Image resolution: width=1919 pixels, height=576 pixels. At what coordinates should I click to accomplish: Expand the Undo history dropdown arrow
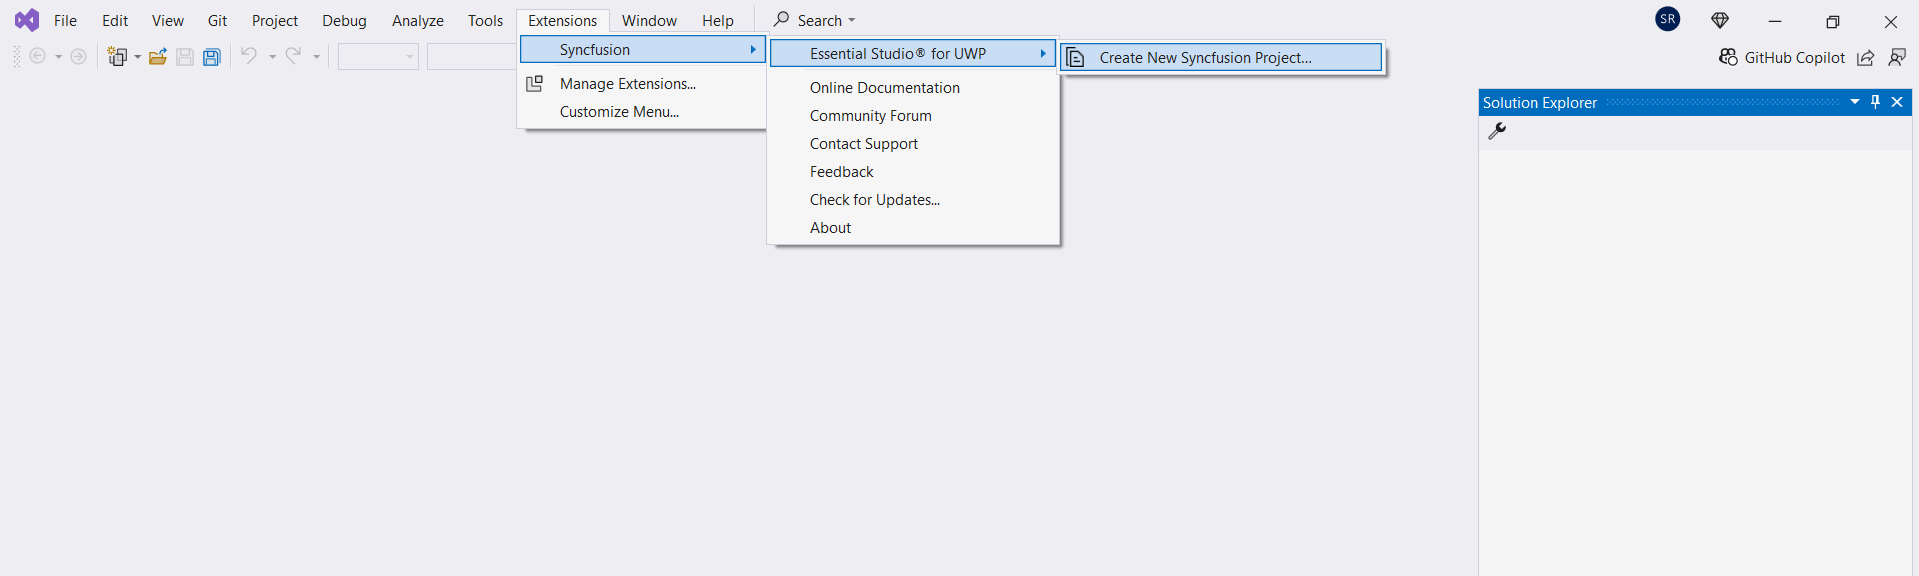click(x=272, y=57)
